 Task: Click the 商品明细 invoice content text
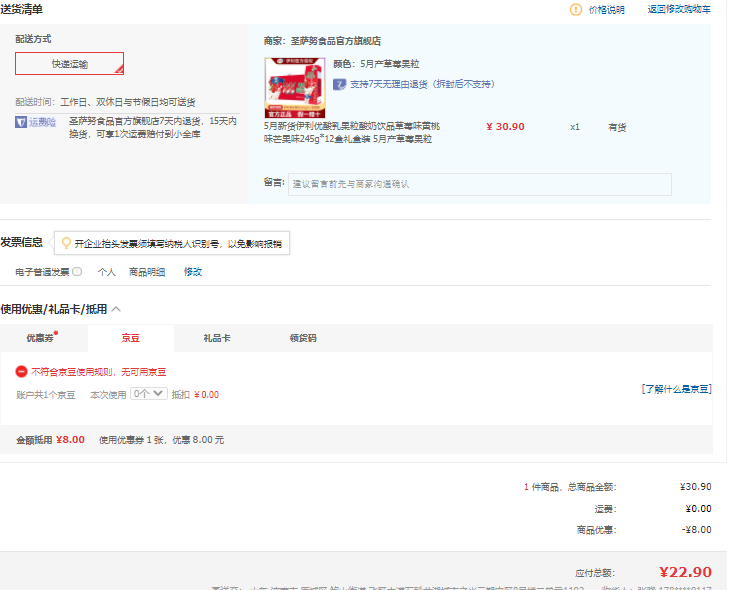[x=147, y=272]
